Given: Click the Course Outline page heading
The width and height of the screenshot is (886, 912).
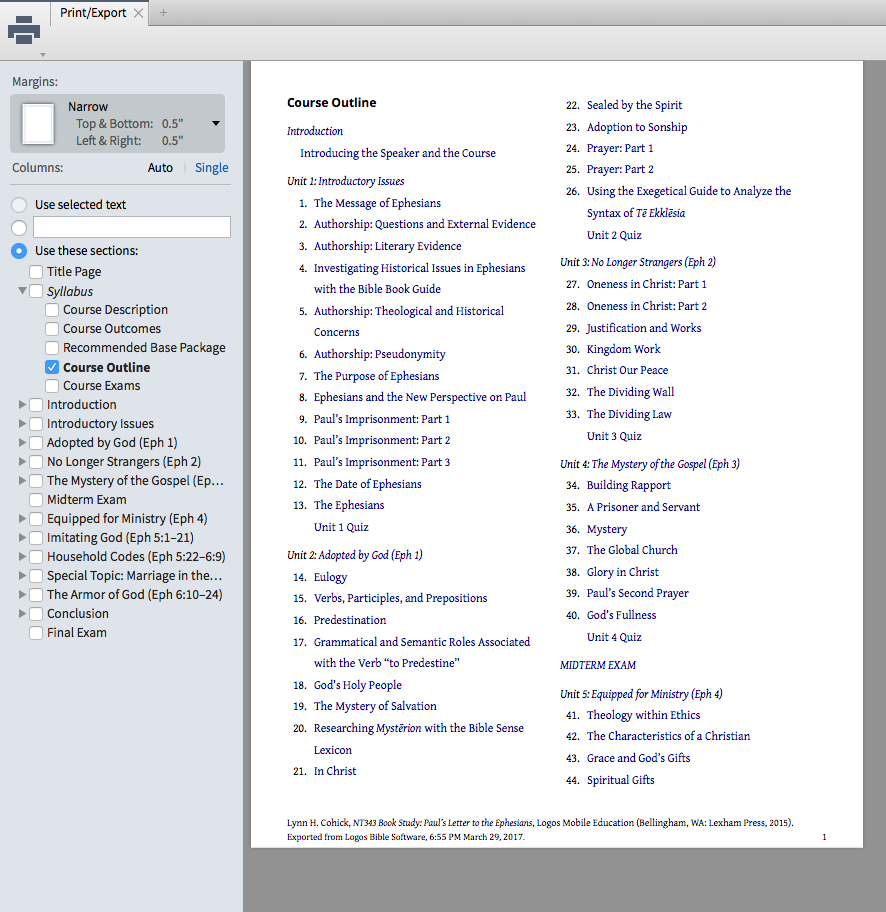Looking at the screenshot, I should click(x=332, y=103).
